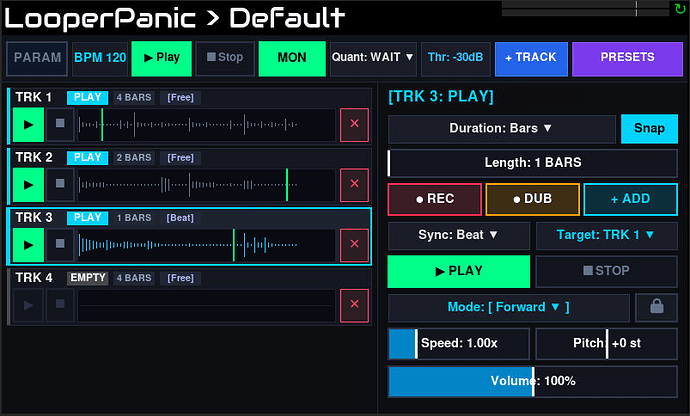Screen dimensions: 690x416
Task: Click the Volume: 100% slider
Action: coord(532,381)
